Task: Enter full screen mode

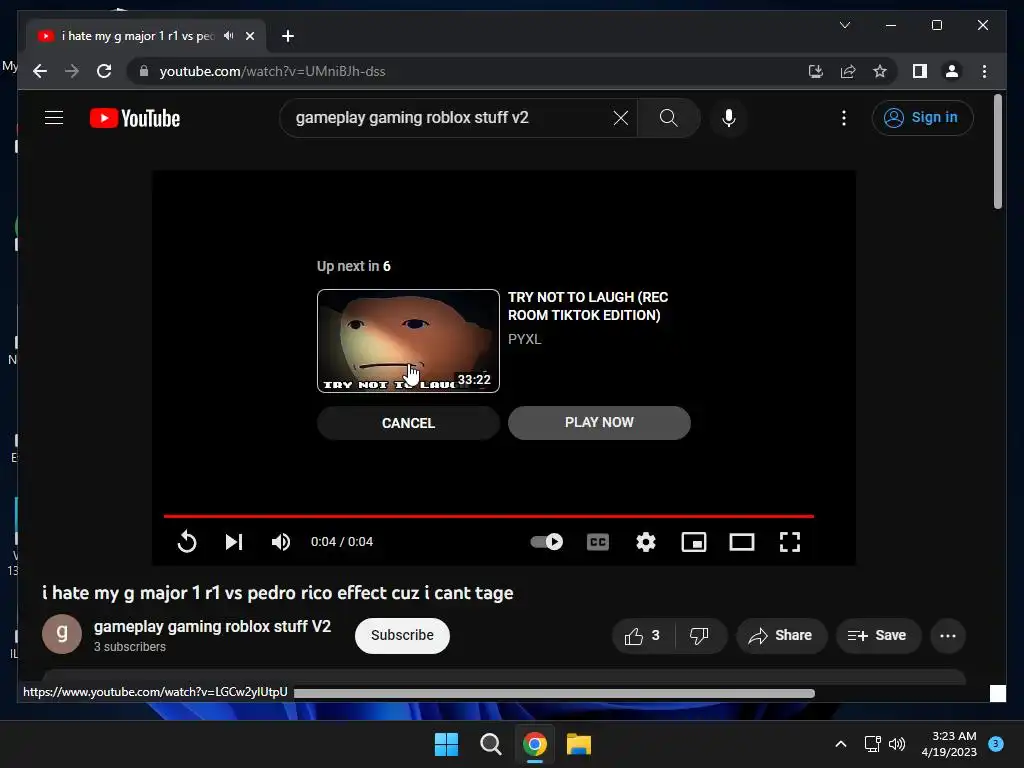Action: coord(790,542)
